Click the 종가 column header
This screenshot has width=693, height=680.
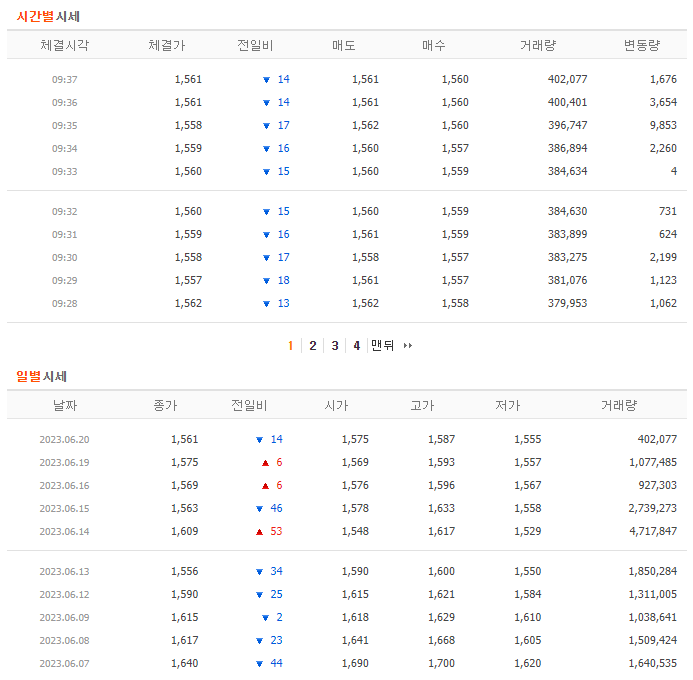coord(165,405)
